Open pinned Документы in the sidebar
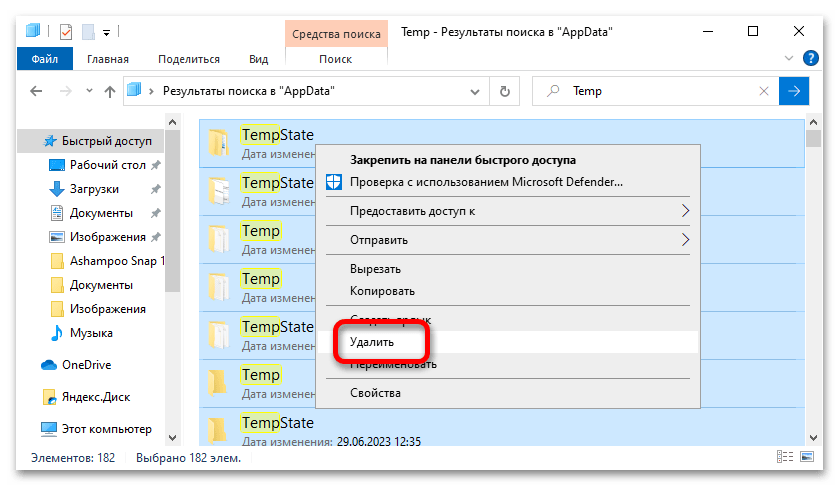This screenshot has height=486, width=839. tap(101, 213)
